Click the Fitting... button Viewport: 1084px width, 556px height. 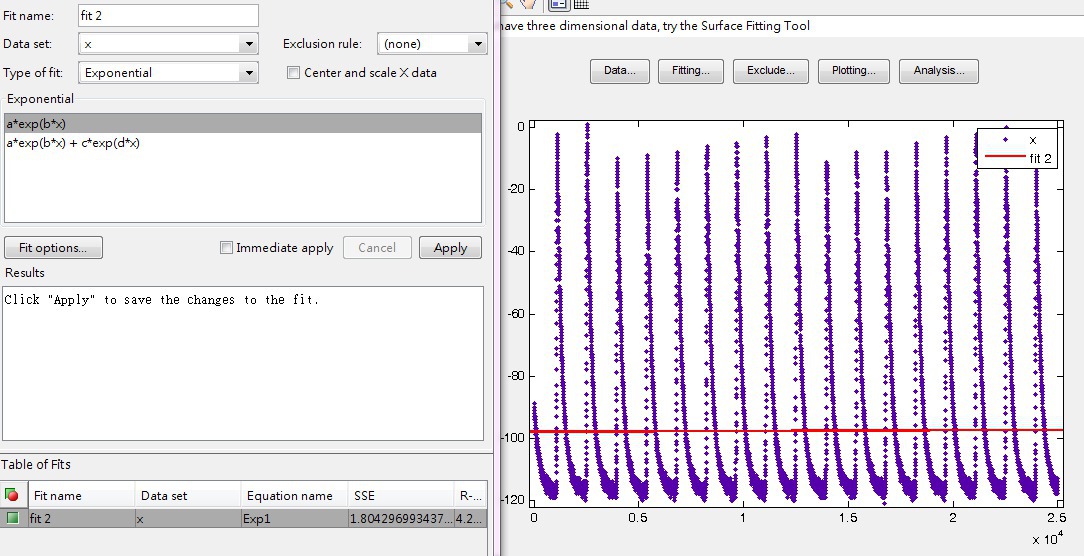click(x=691, y=71)
